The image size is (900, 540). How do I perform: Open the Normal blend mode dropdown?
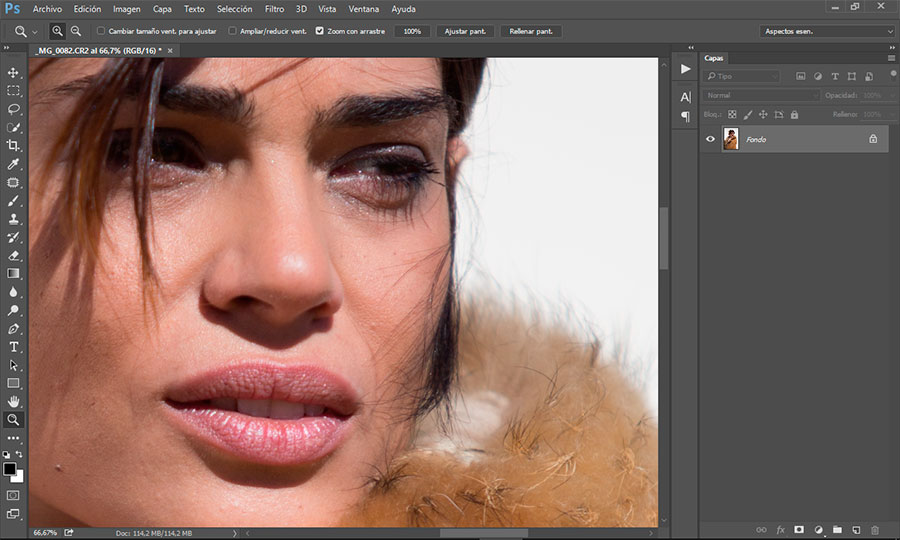point(762,95)
